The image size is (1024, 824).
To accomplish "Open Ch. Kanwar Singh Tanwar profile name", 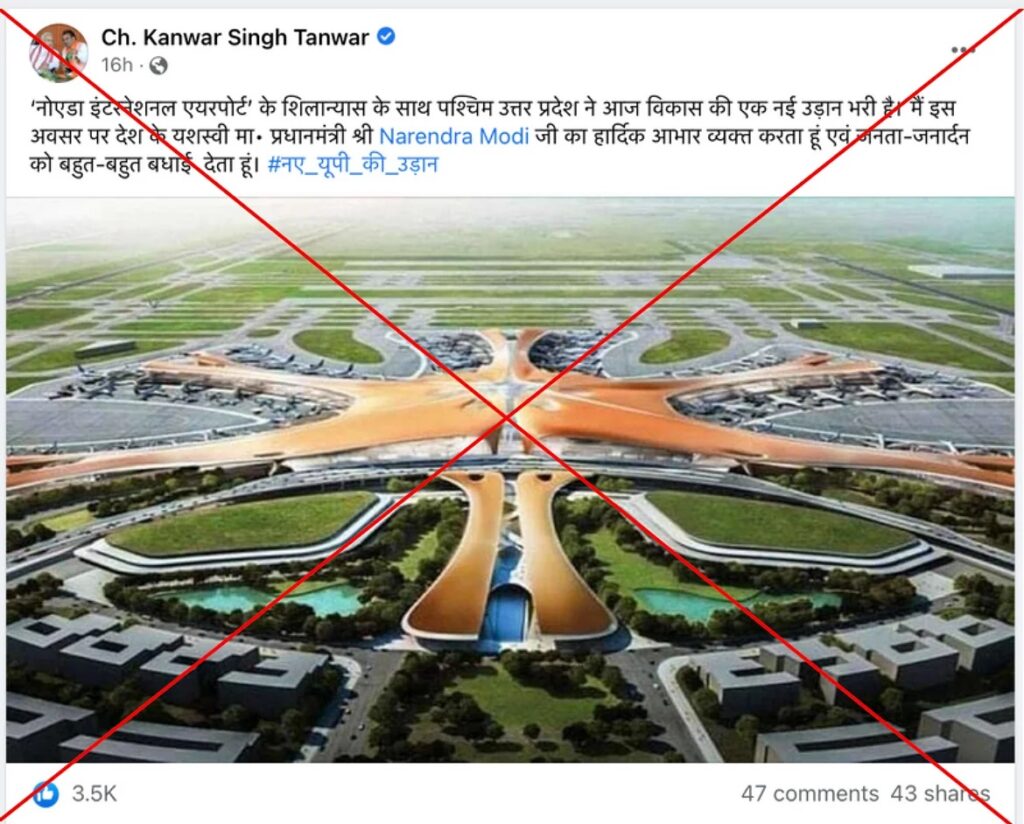I will click(235, 37).
